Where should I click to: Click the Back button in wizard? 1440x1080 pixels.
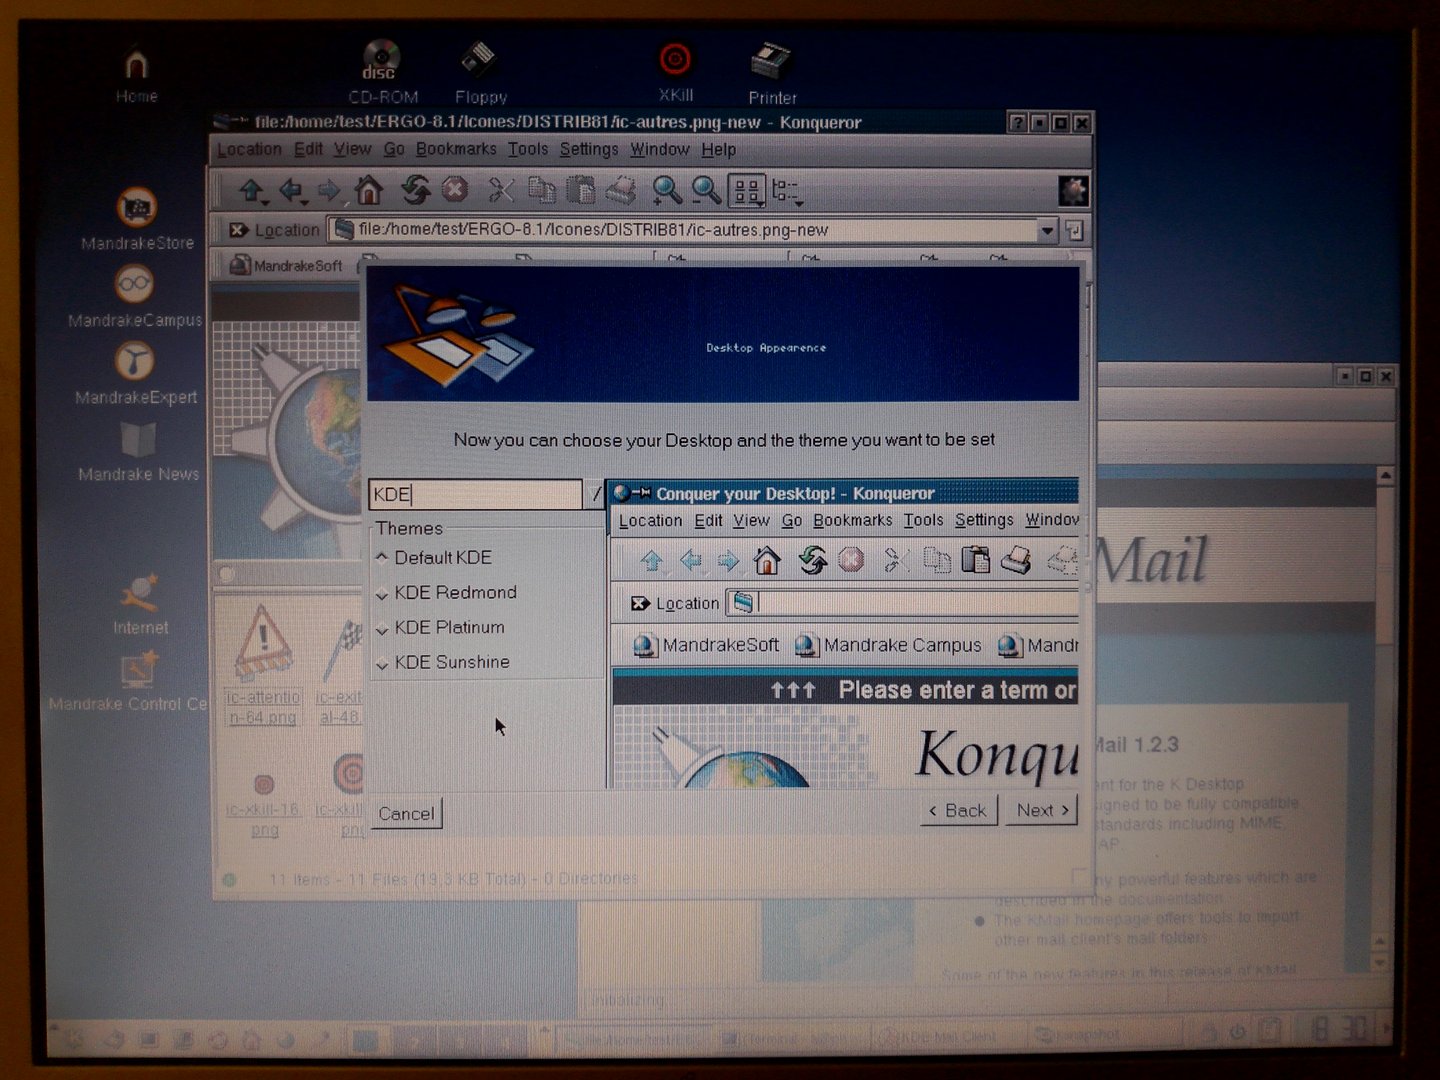958,810
